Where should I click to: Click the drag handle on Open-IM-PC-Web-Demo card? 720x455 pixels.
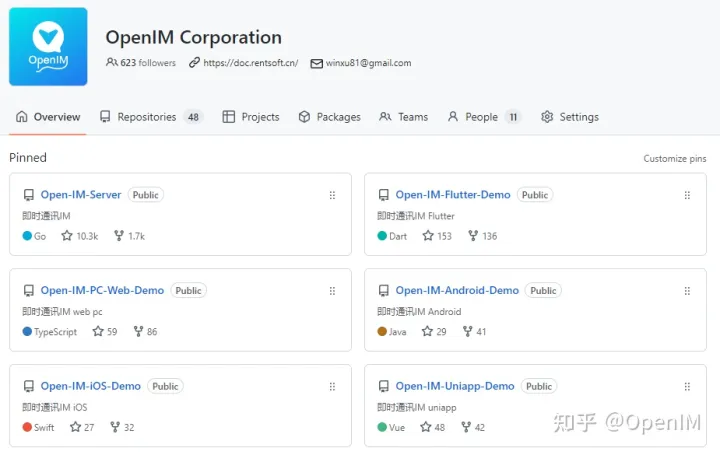tap(332, 291)
